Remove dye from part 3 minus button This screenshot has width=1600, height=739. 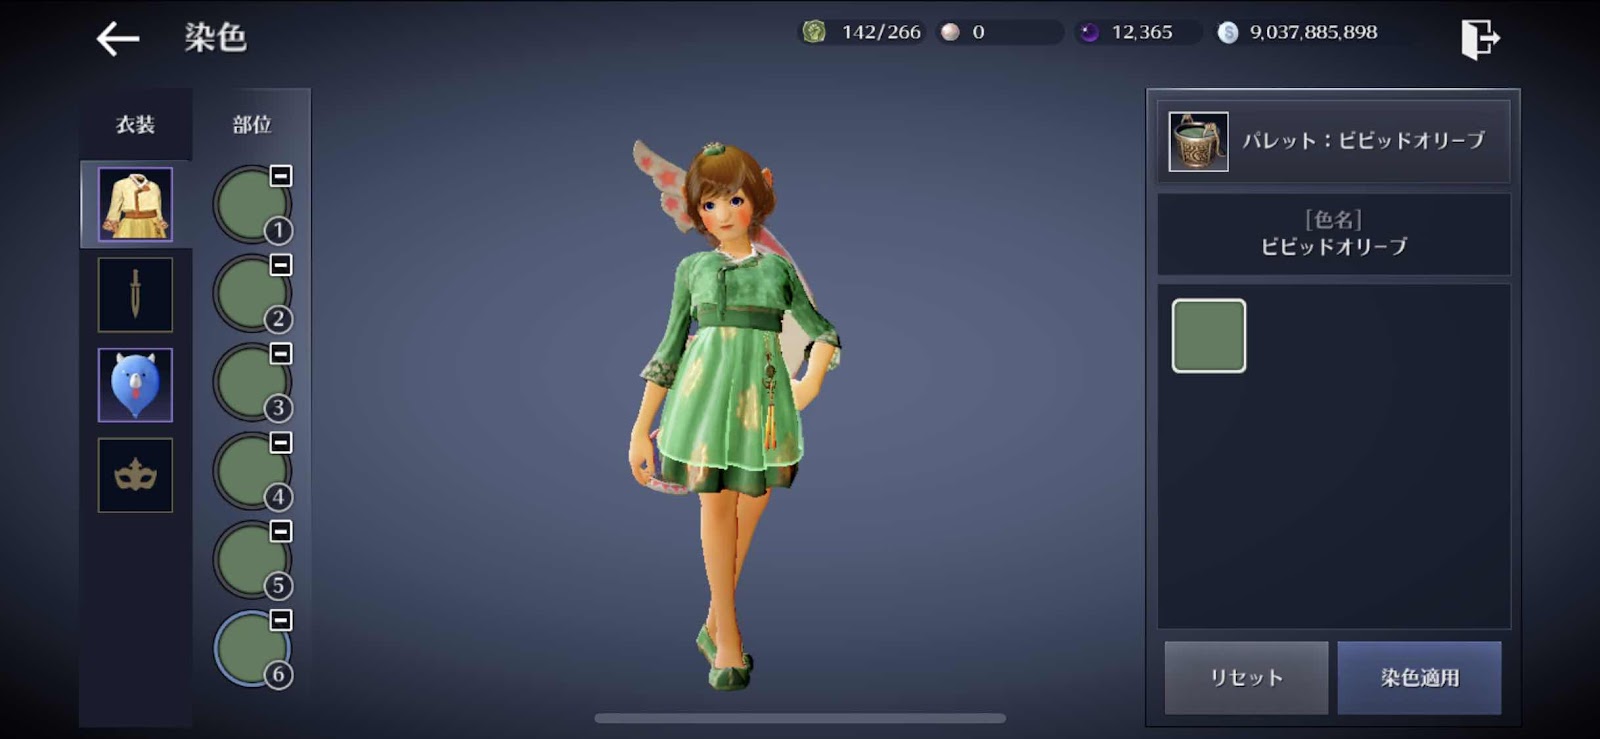coord(281,354)
